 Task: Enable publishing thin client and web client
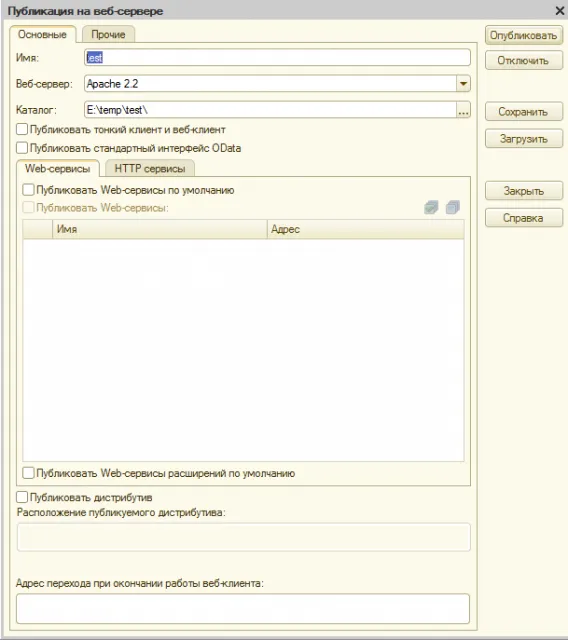22,129
